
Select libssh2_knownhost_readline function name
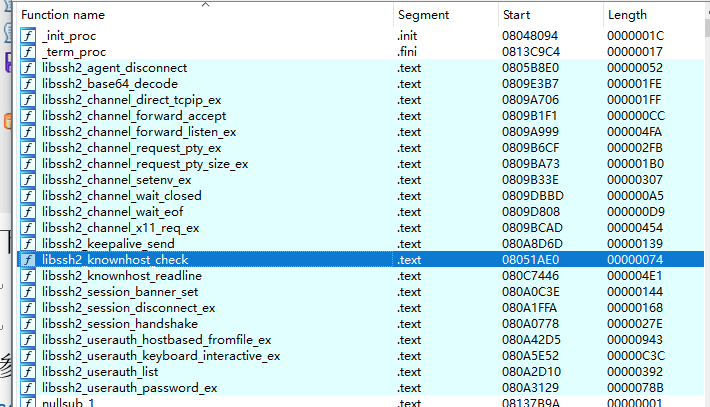click(122, 276)
